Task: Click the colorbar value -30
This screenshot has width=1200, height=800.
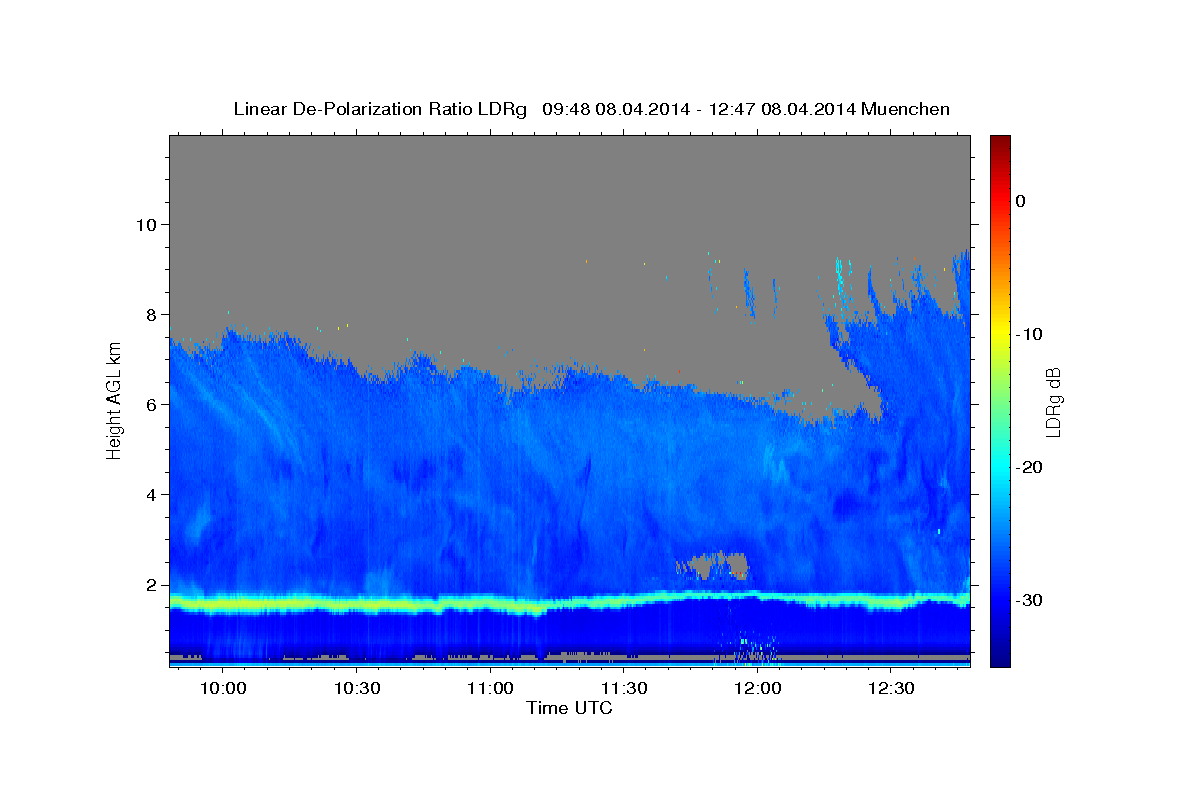Action: [x=1030, y=600]
